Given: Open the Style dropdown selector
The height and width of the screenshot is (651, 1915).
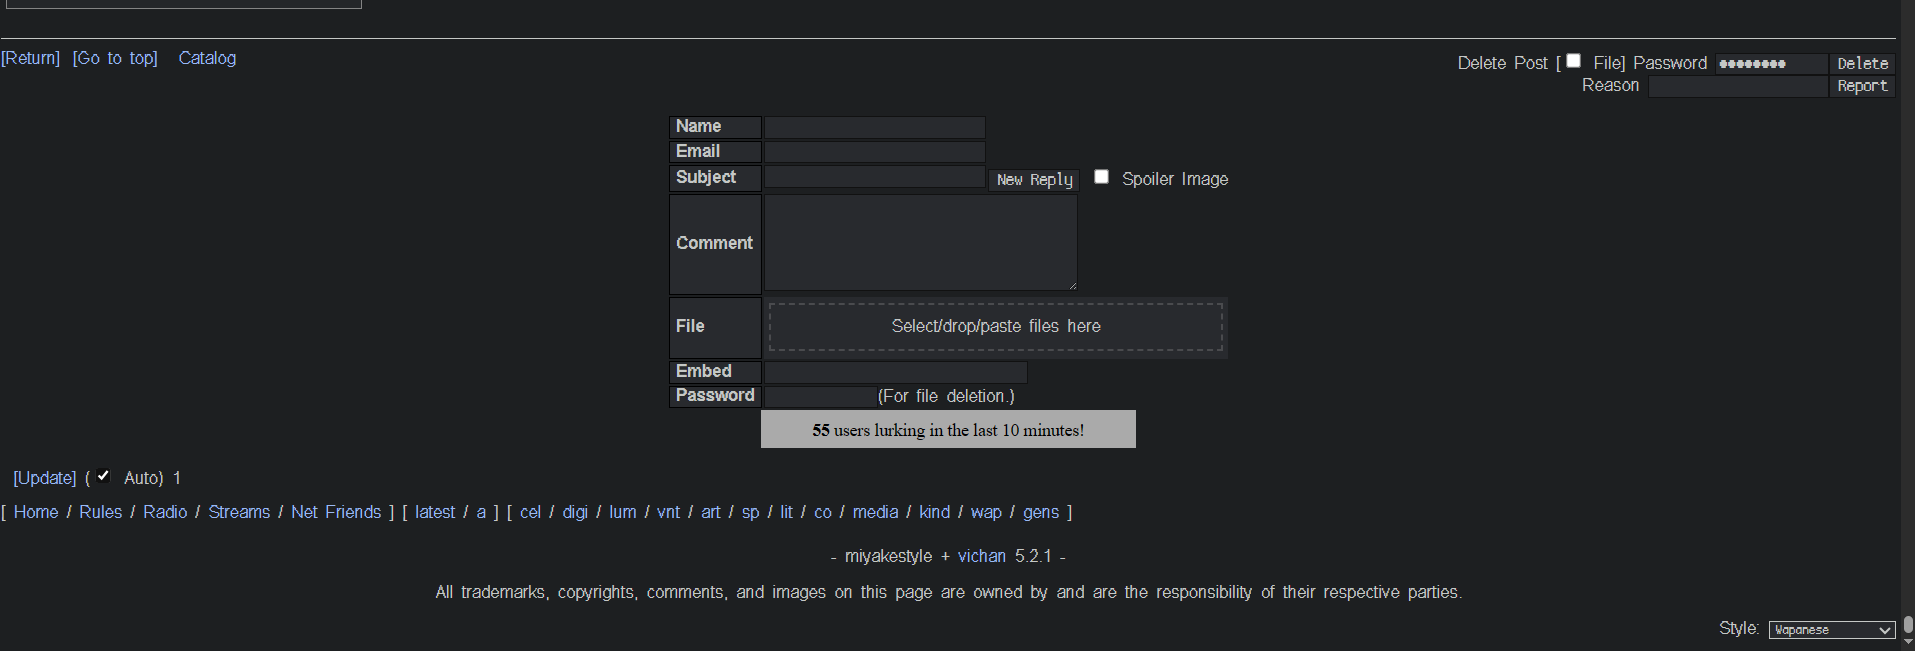Looking at the screenshot, I should pos(1831,630).
